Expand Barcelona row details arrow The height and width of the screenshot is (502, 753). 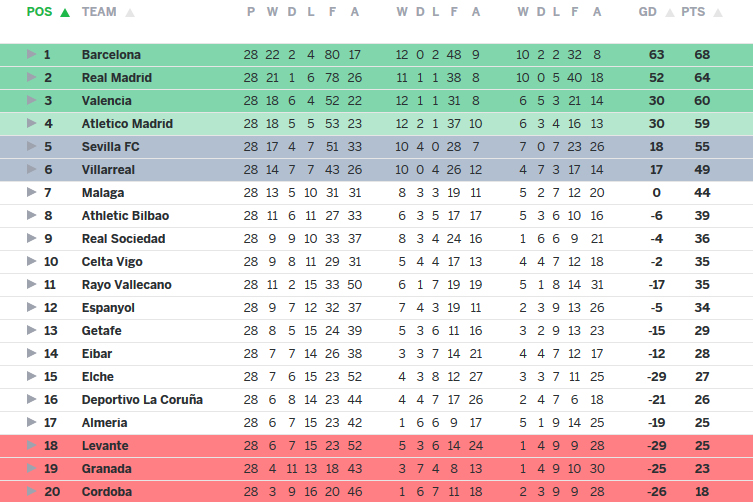pyautogui.click(x=32, y=55)
